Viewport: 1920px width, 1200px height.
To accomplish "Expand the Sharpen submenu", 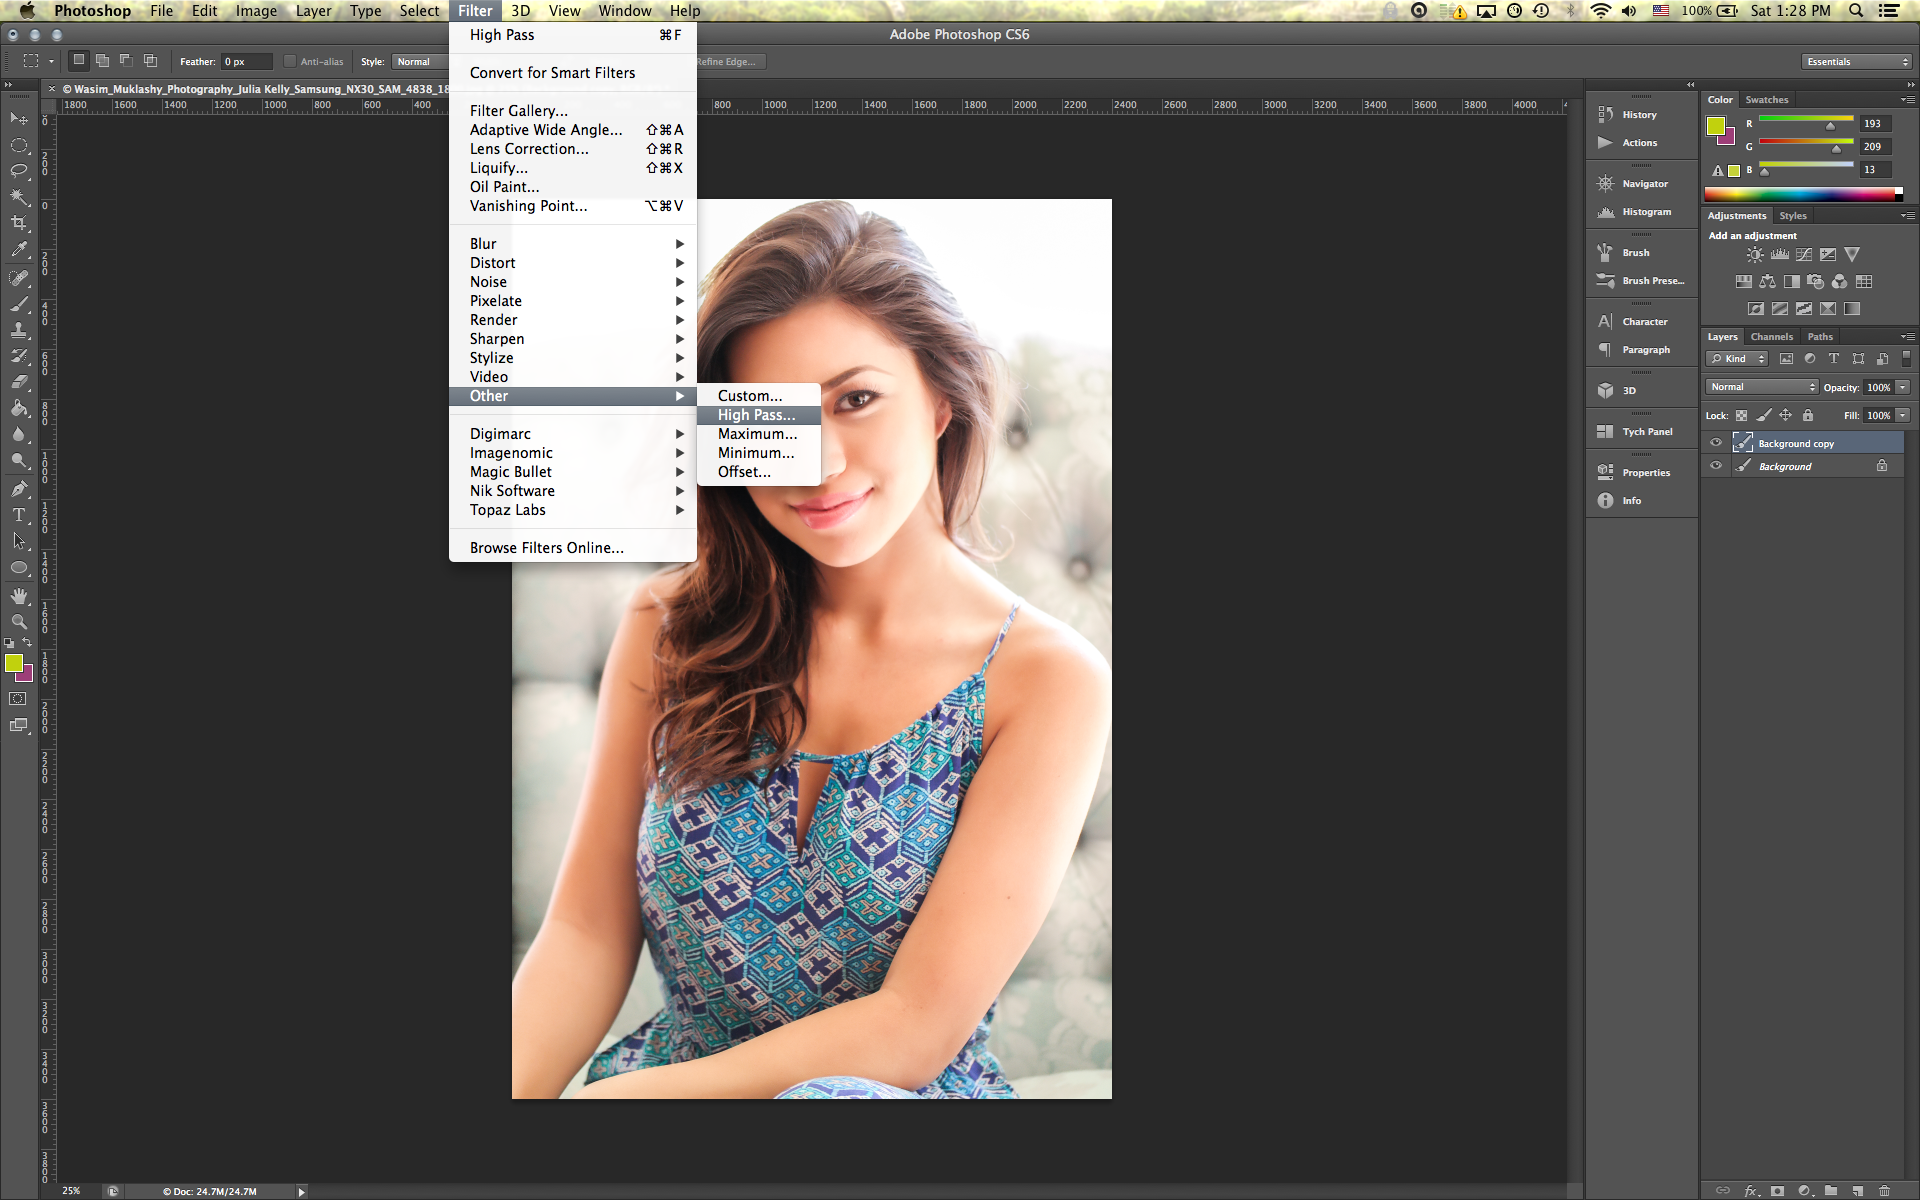I will [x=573, y=339].
